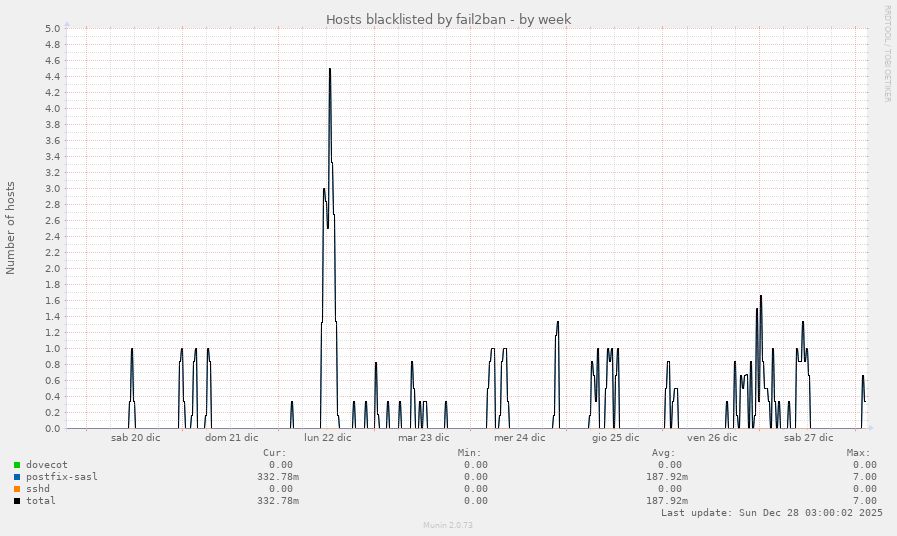
Task: Click the 'Last update' timestamp text
Action: point(771,513)
